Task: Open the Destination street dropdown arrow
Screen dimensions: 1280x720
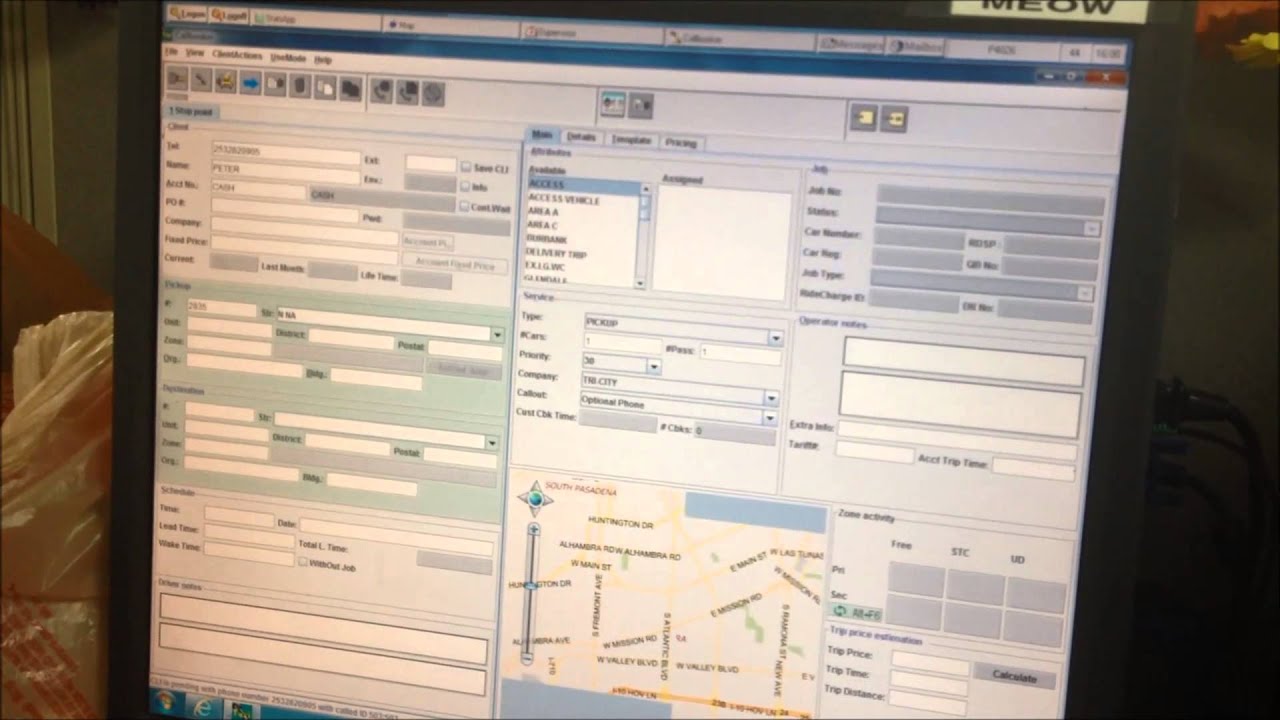Action: tap(491, 442)
